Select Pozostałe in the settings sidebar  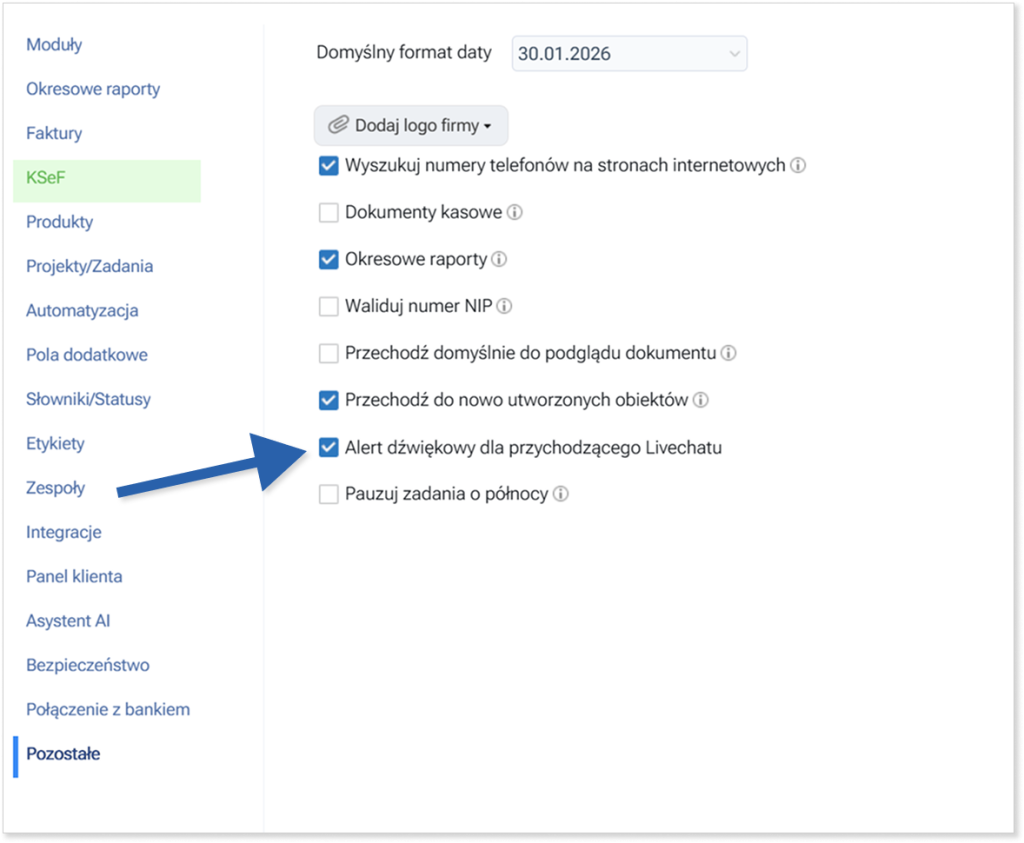click(x=63, y=754)
